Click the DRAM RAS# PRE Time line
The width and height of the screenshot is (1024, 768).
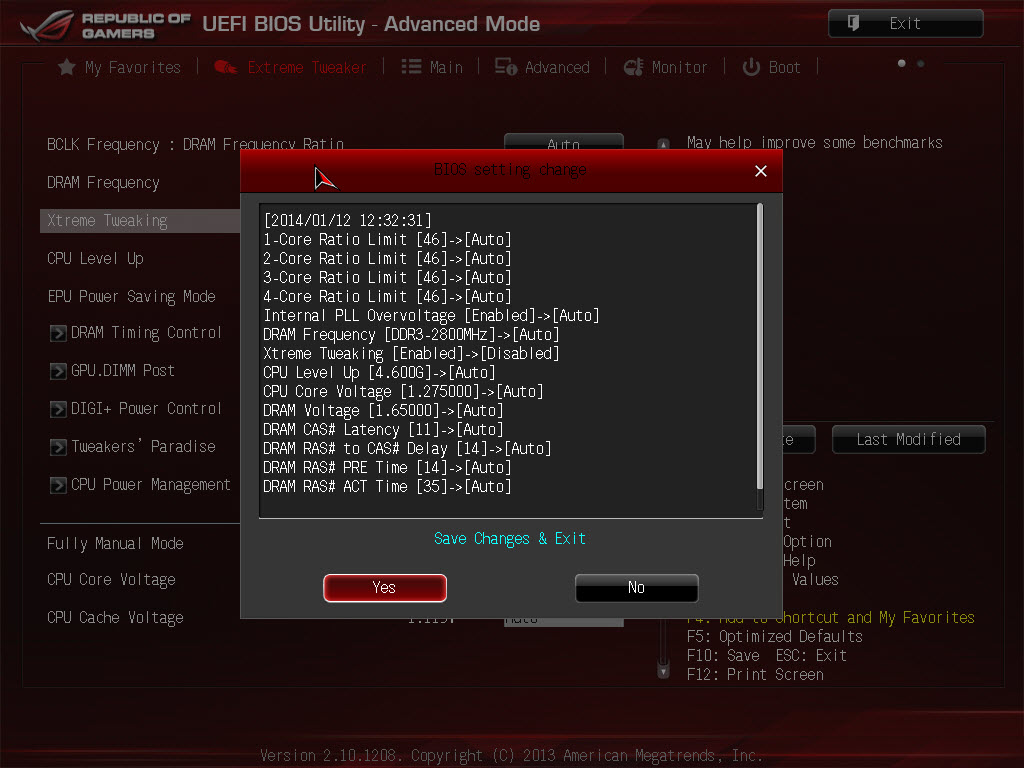[x=387, y=467]
